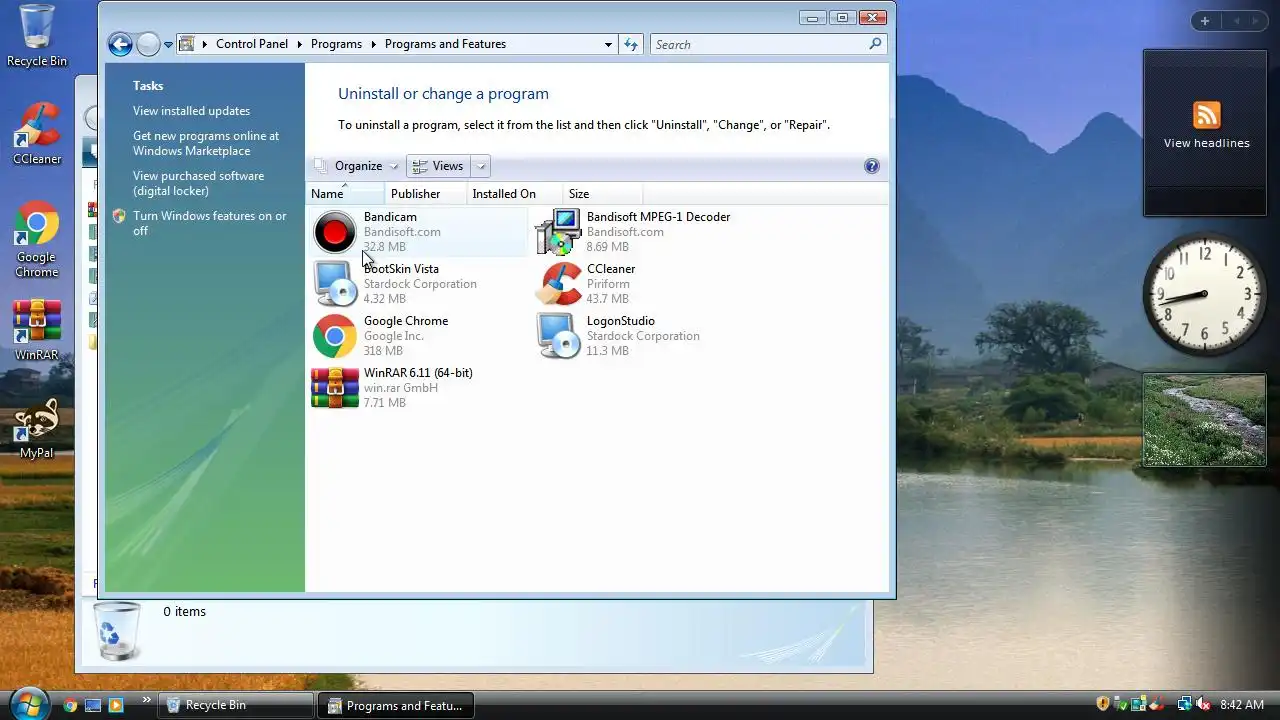Click the taskbar clock showing 8:42 AM

click(1242, 705)
